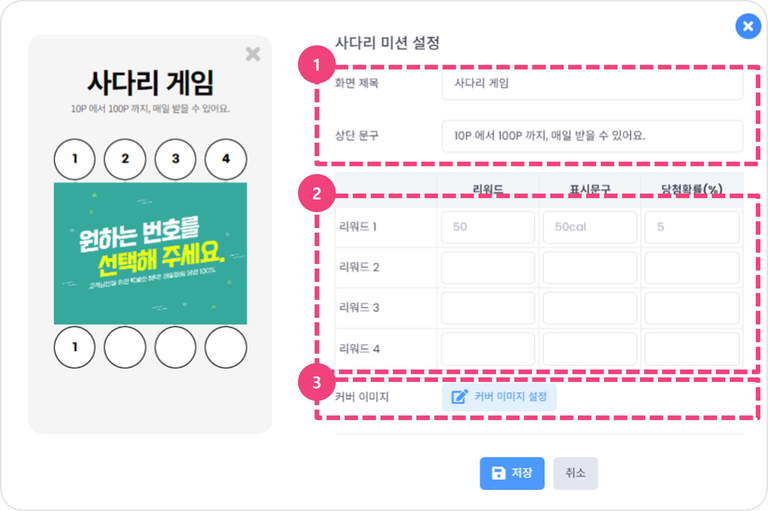Select top ladder circle number 2
768x511 pixels.
(x=125, y=158)
